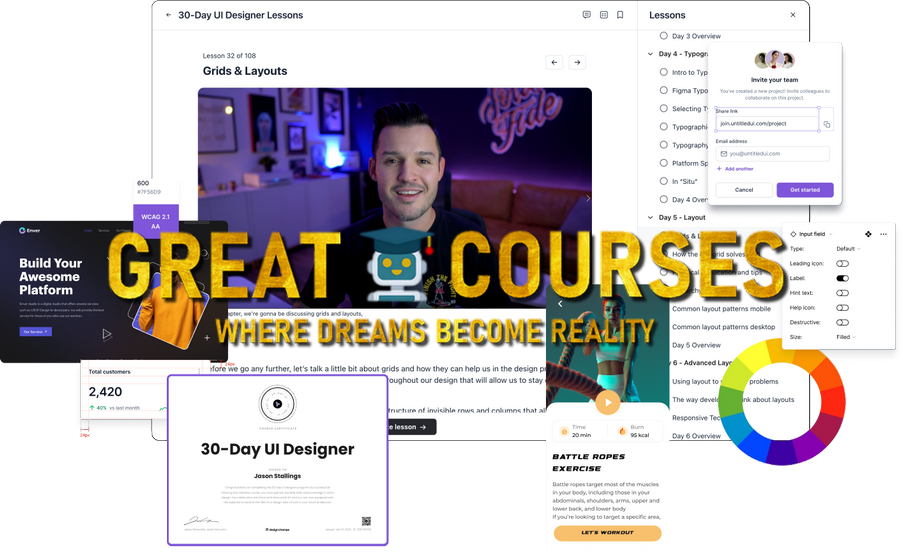Click the LET'S WORKOUT button
Screen dimensions: 903x552
[607, 533]
